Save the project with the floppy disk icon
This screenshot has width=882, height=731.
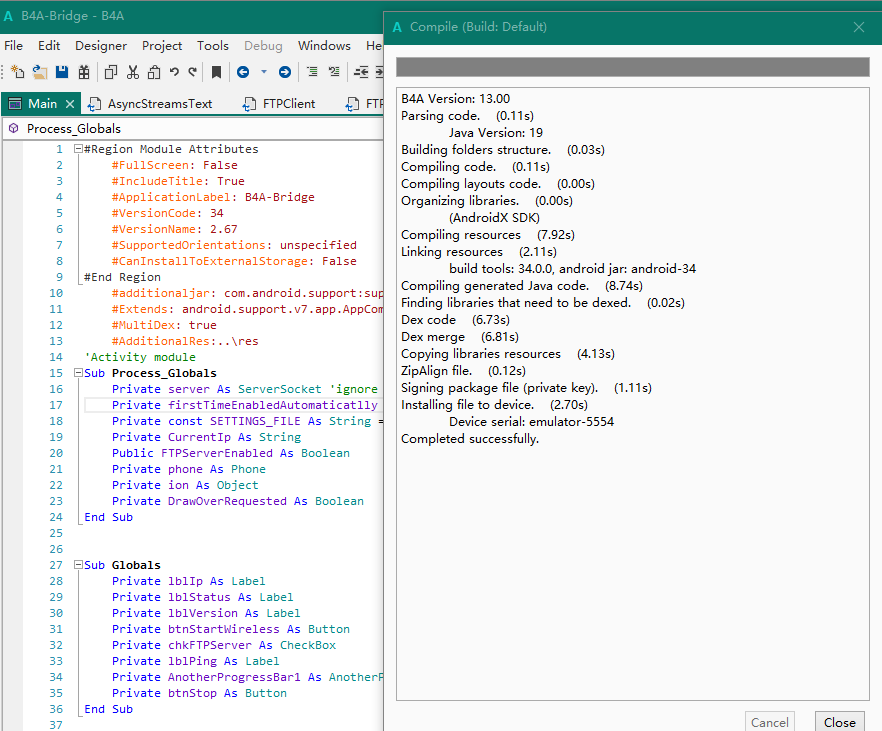pos(62,72)
